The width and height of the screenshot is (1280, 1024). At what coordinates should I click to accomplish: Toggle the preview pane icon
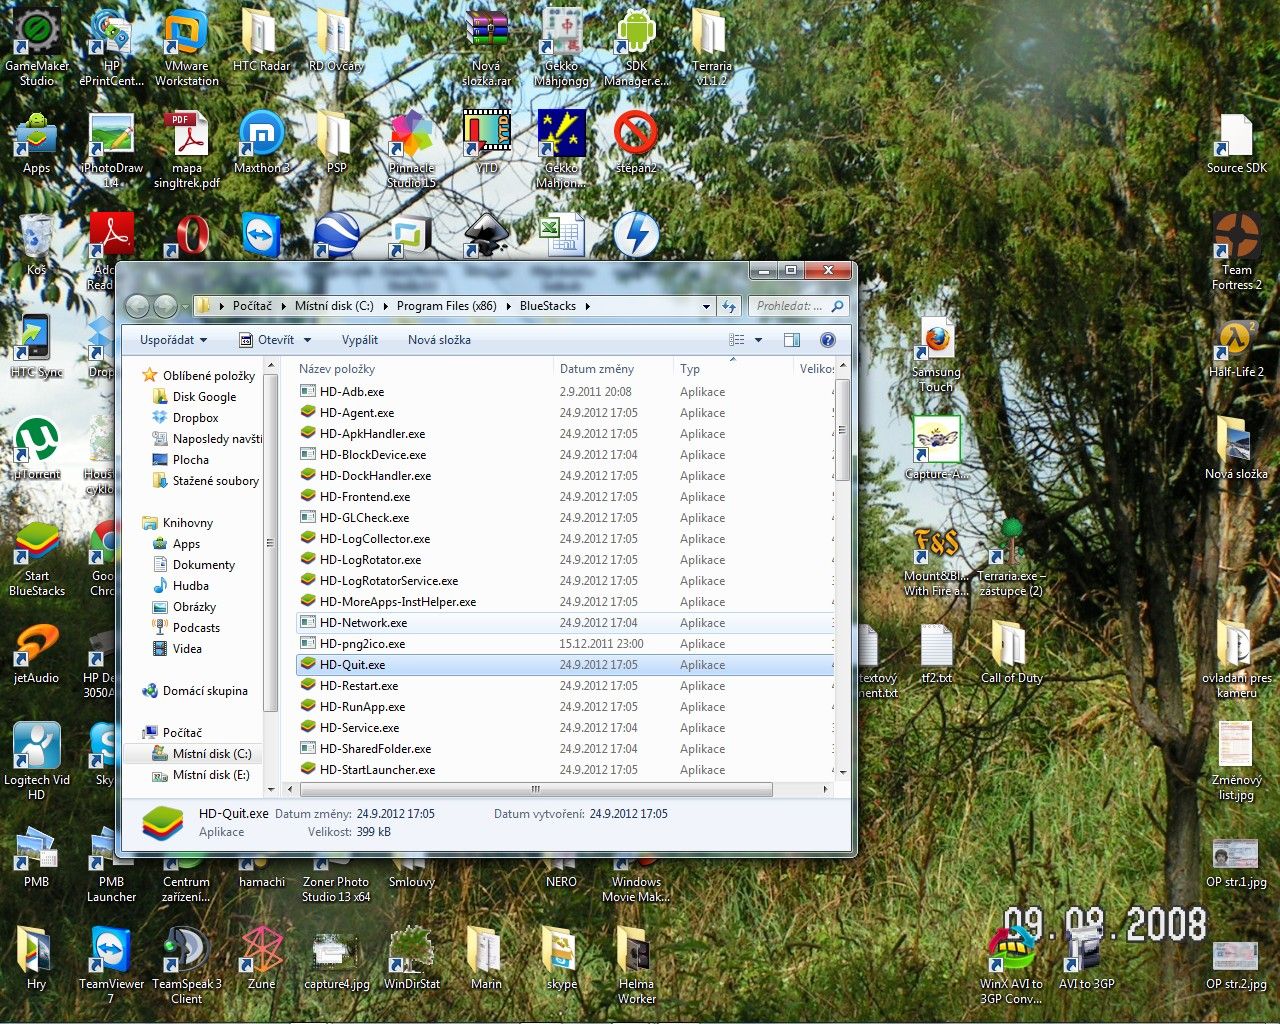coord(792,340)
